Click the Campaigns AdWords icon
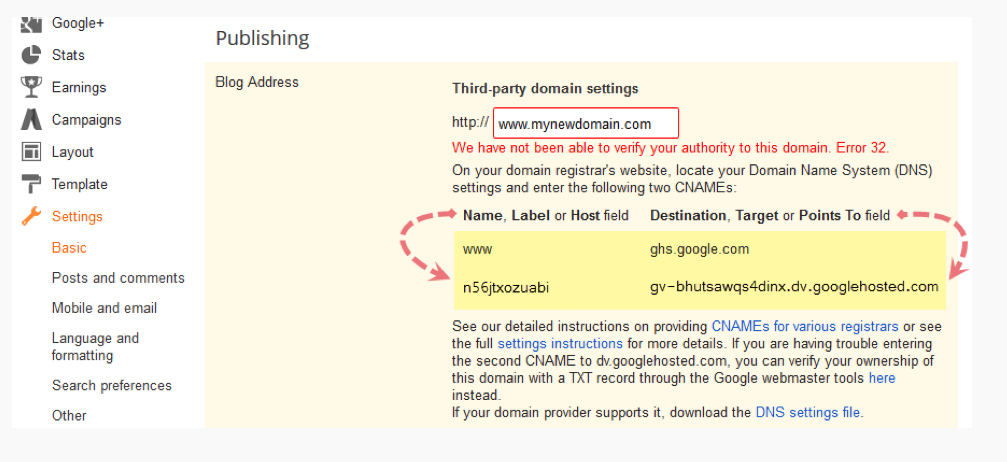1007x462 pixels. tap(31, 120)
